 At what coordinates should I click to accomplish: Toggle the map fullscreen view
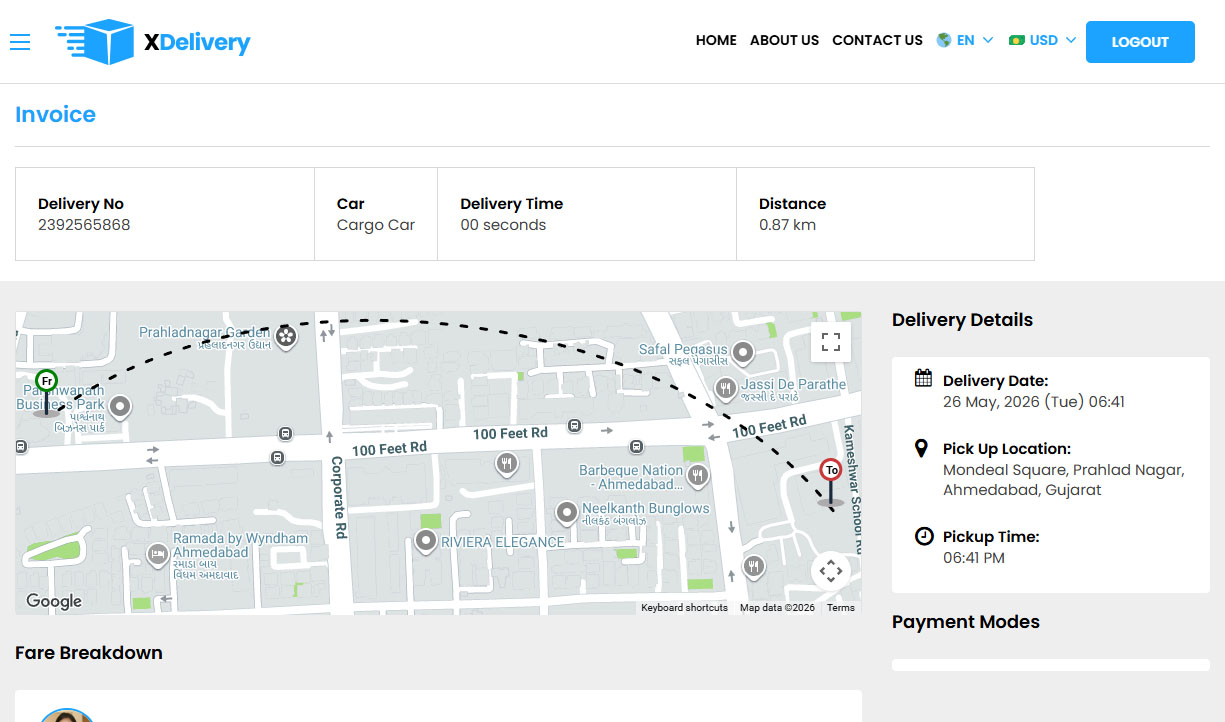[830, 342]
